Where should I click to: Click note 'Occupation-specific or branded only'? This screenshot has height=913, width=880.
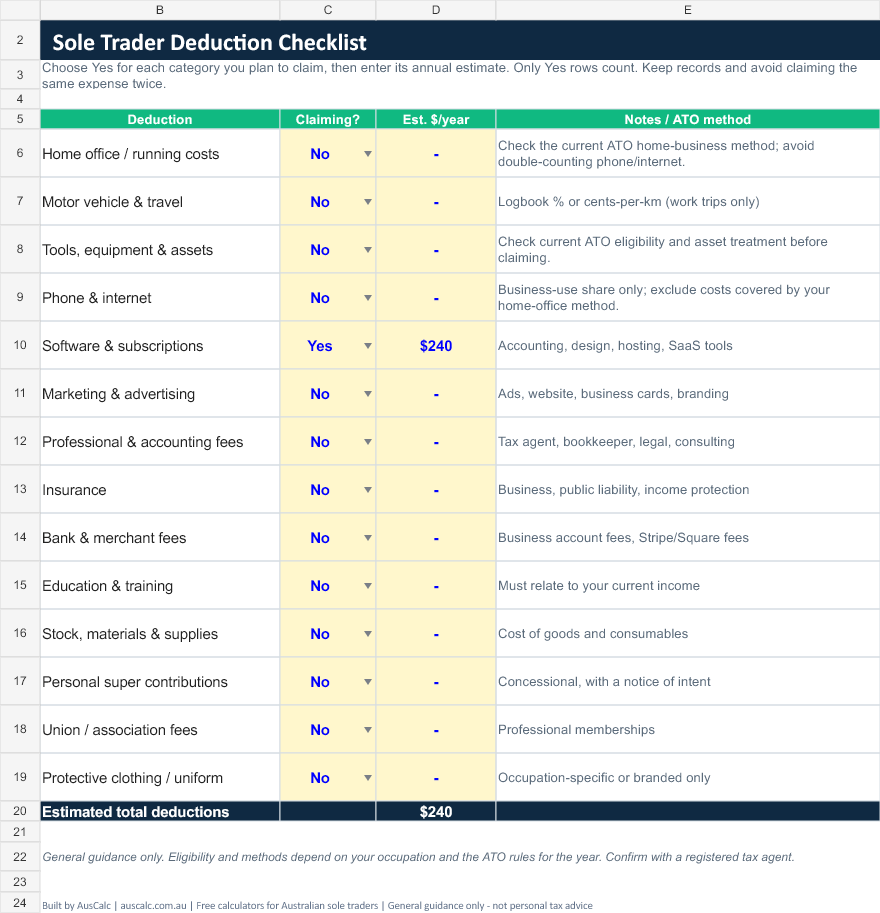click(x=604, y=778)
